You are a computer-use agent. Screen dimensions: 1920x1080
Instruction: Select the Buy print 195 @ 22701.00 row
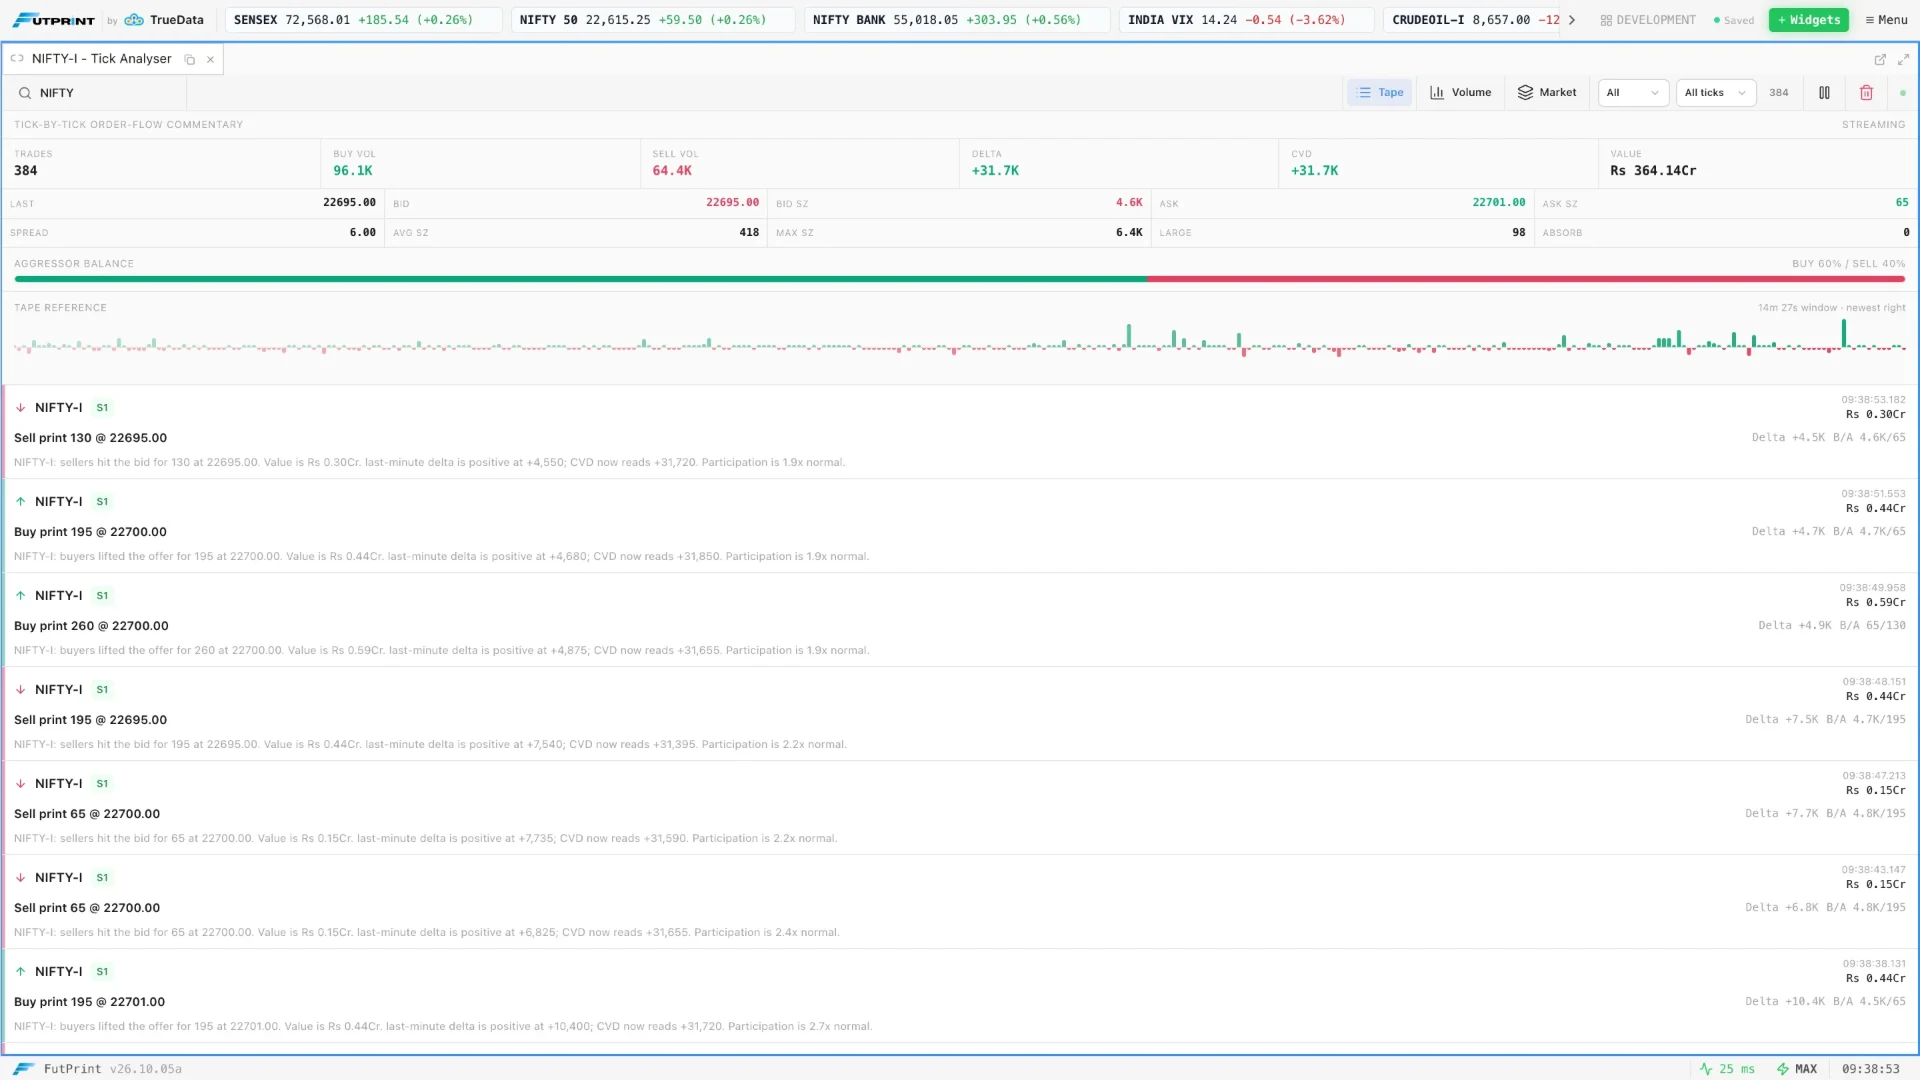[960, 996]
